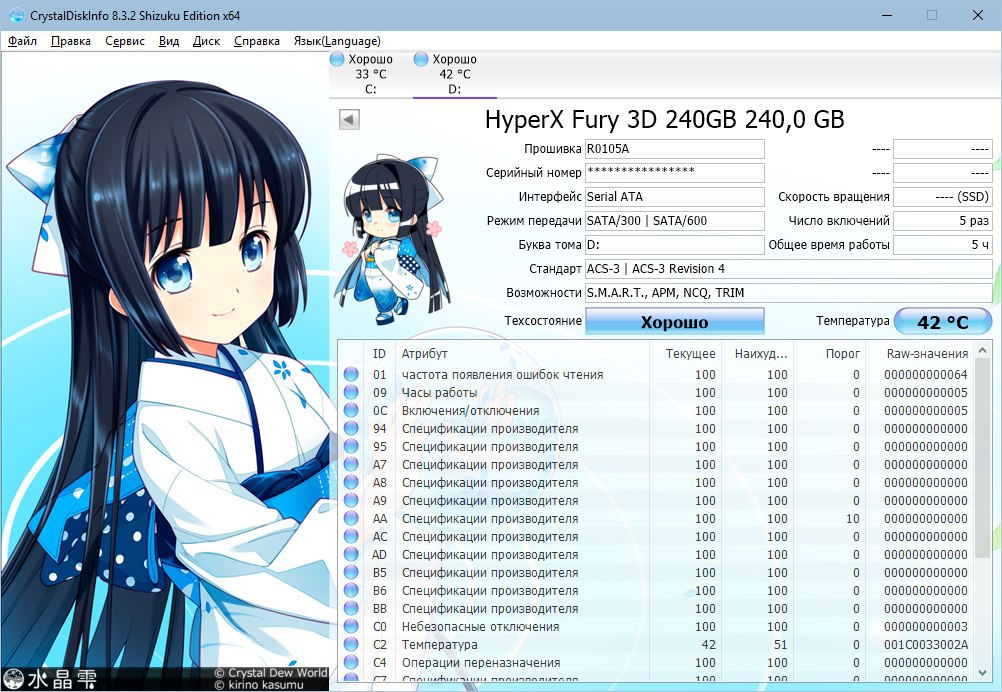1002x692 pixels.
Task: Click the SMART list scroll up arrow
Action: 983,350
